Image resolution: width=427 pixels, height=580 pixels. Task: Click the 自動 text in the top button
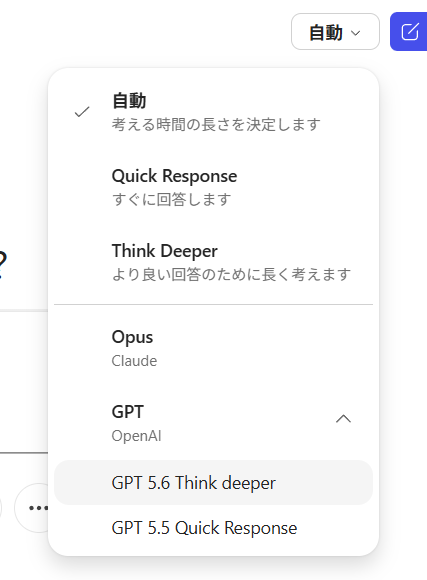326,32
